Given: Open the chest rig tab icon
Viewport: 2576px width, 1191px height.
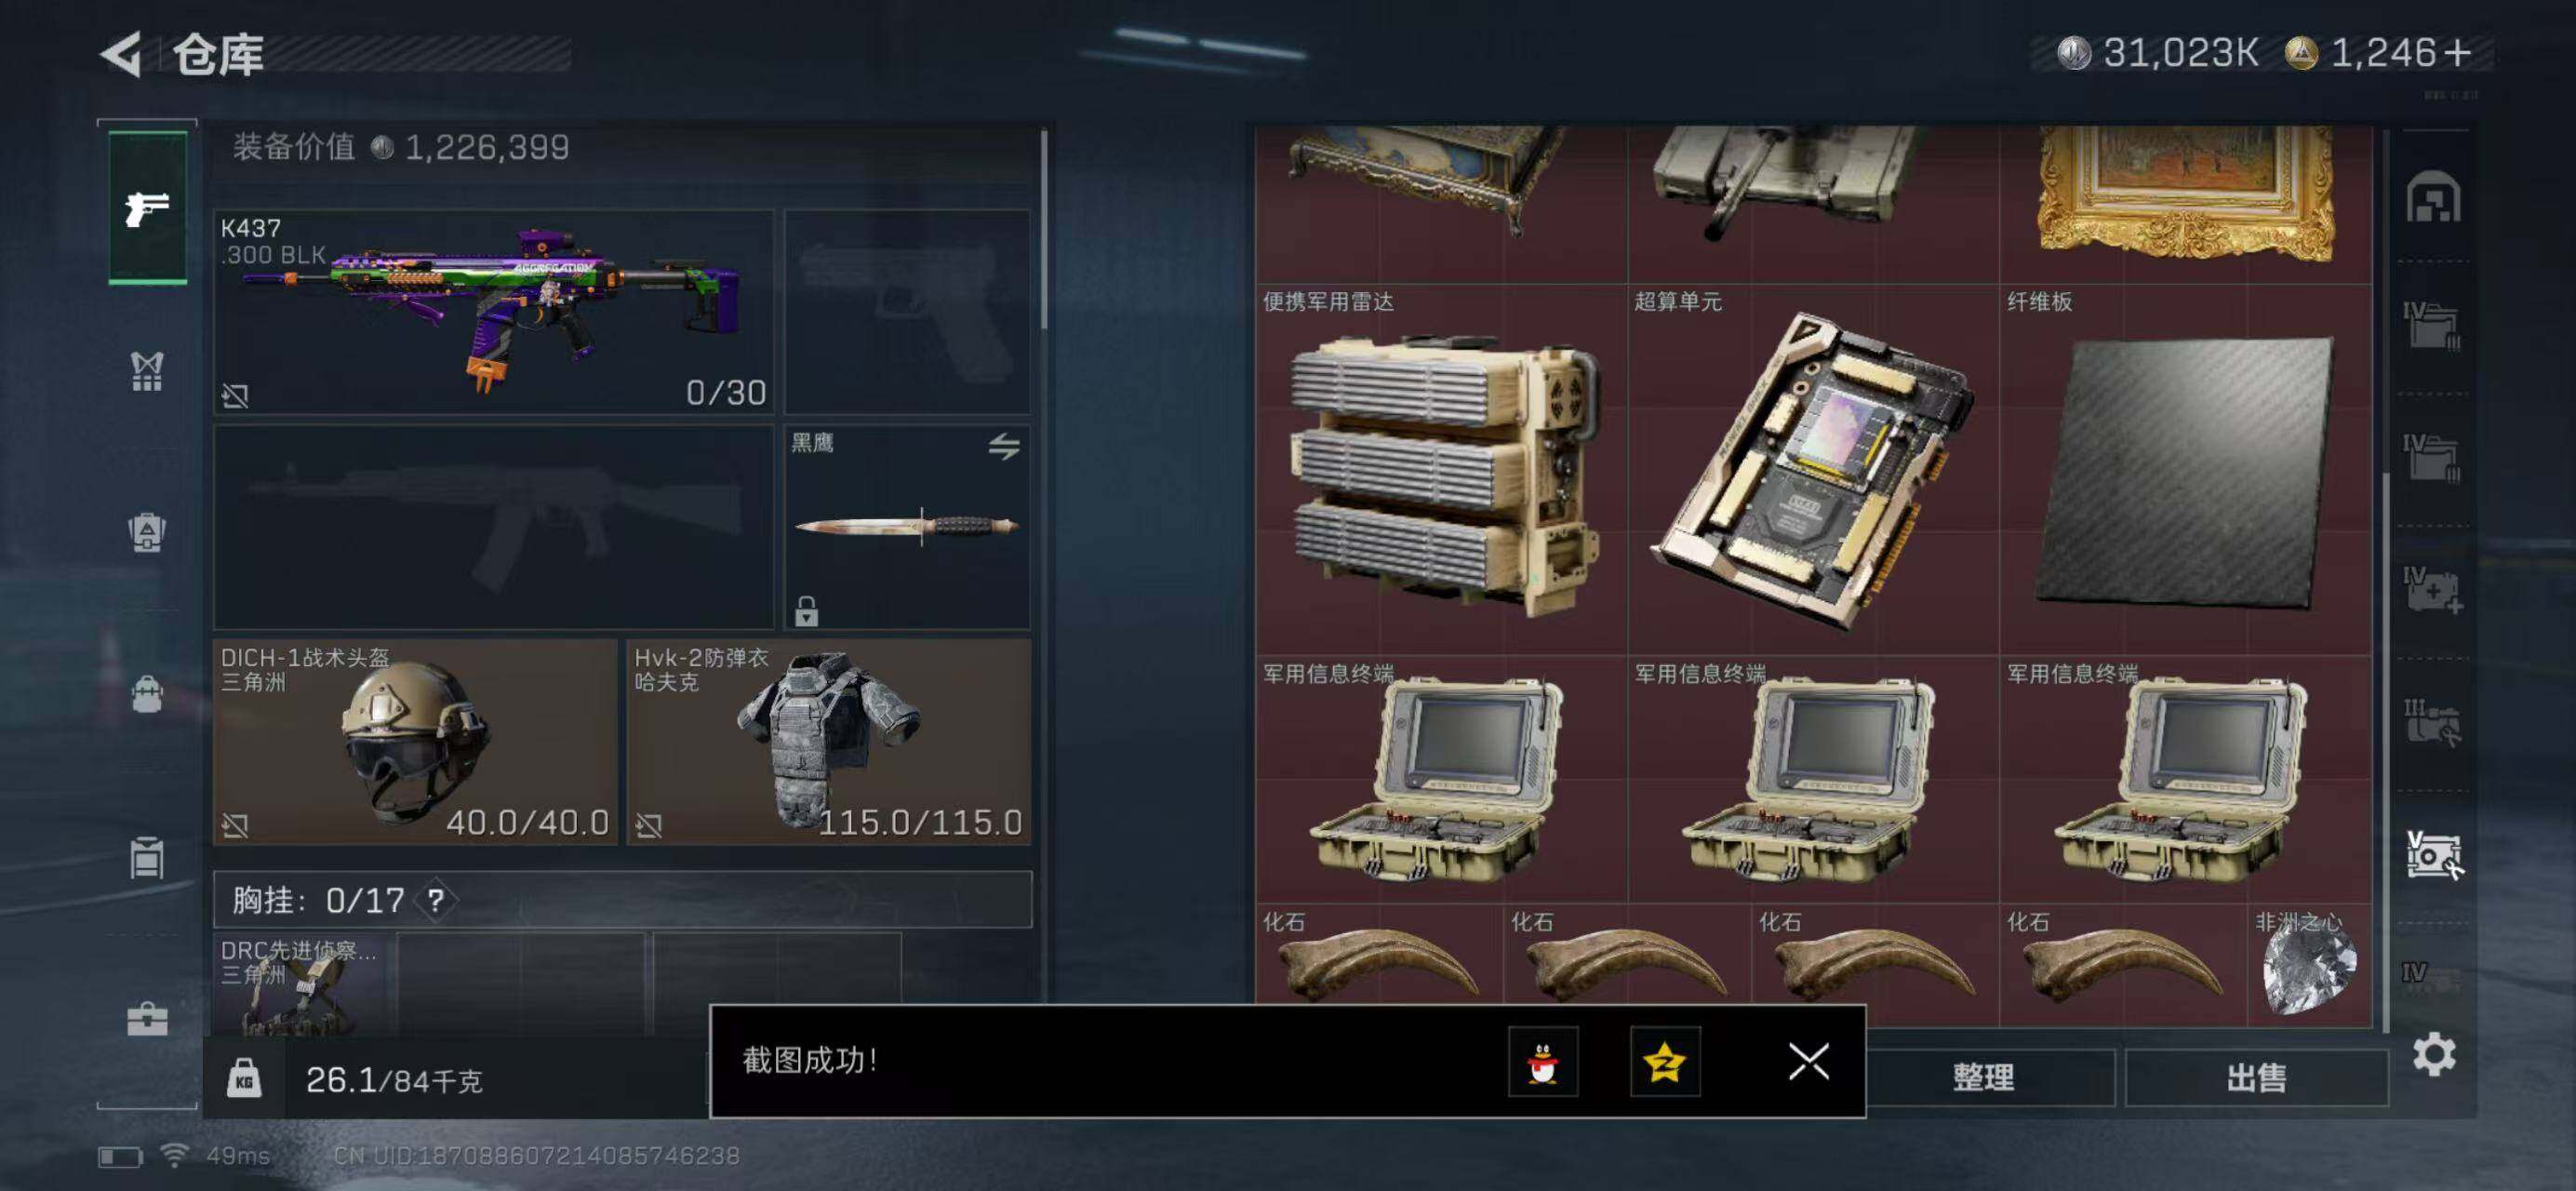Looking at the screenshot, I should pos(147,371).
